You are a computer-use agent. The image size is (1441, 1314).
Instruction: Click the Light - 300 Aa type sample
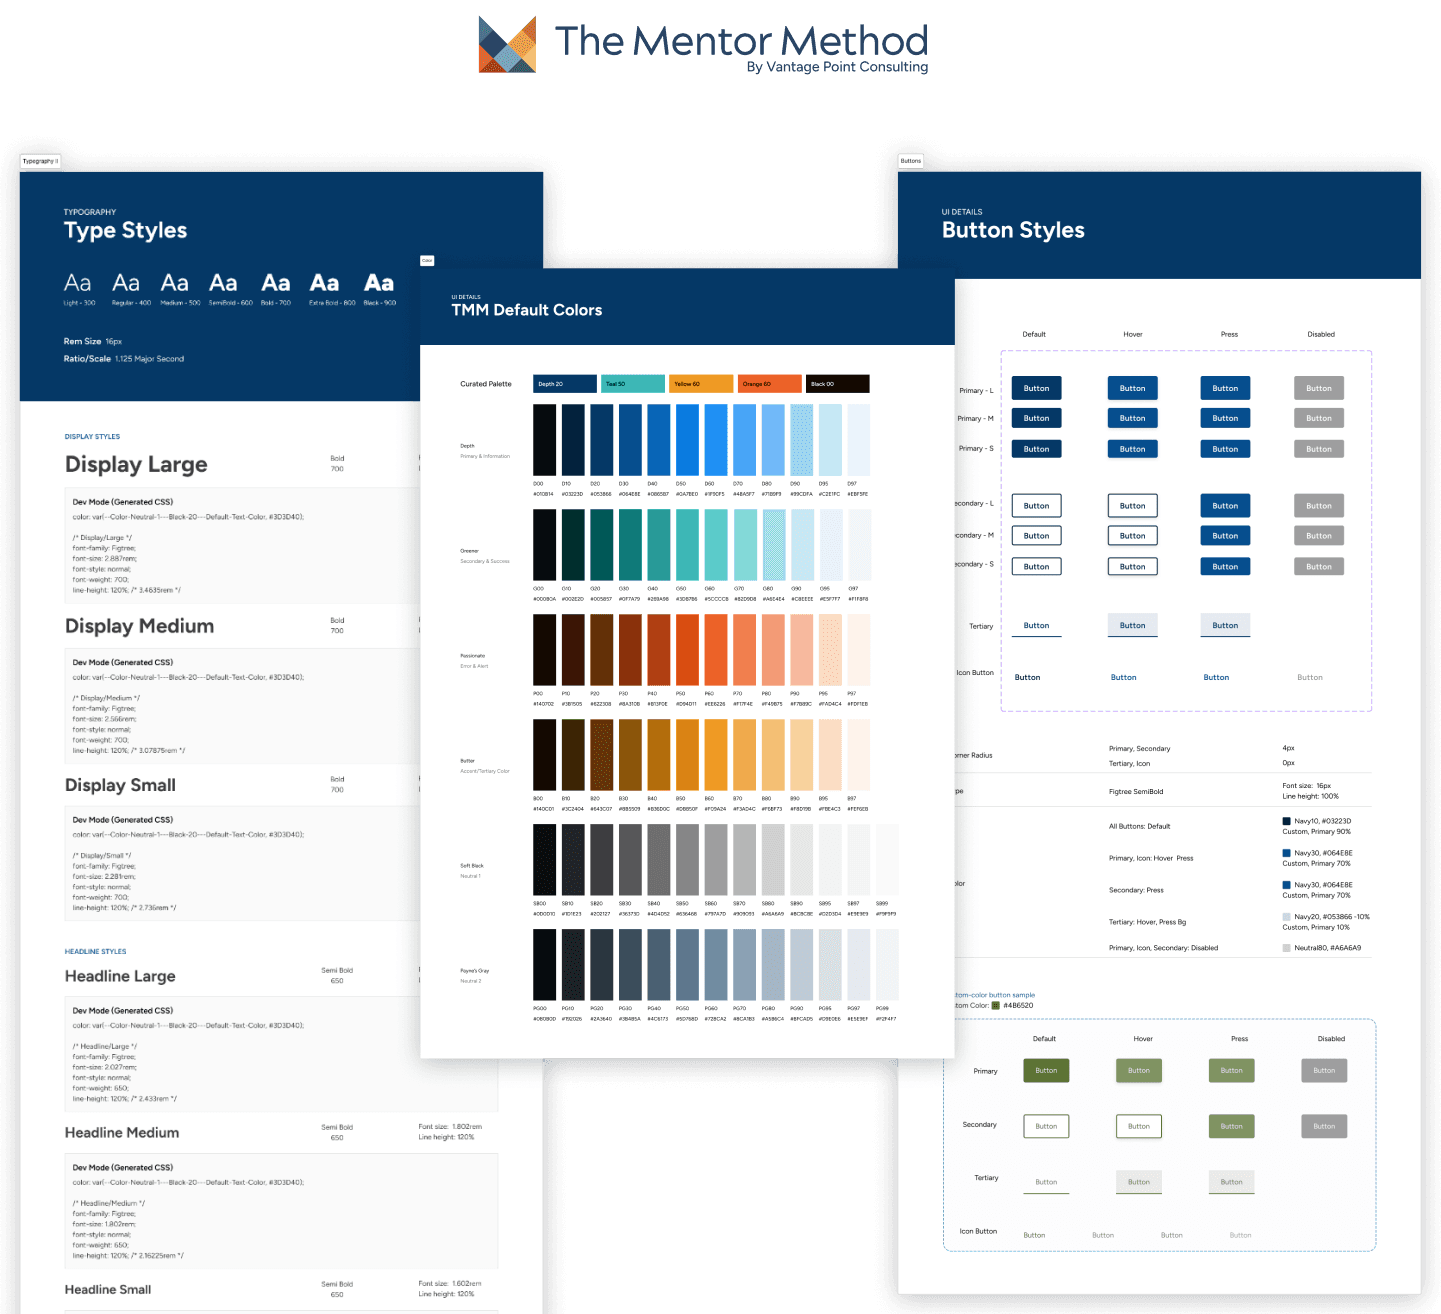click(78, 283)
